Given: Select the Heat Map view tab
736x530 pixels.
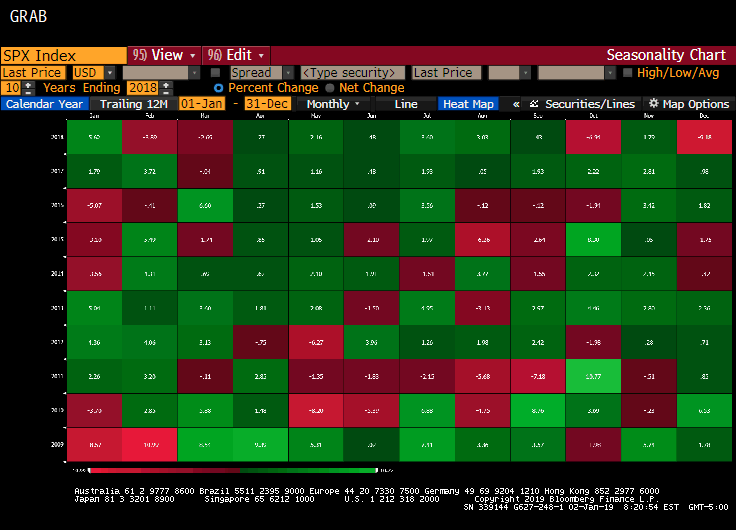Looking at the screenshot, I should (468, 104).
